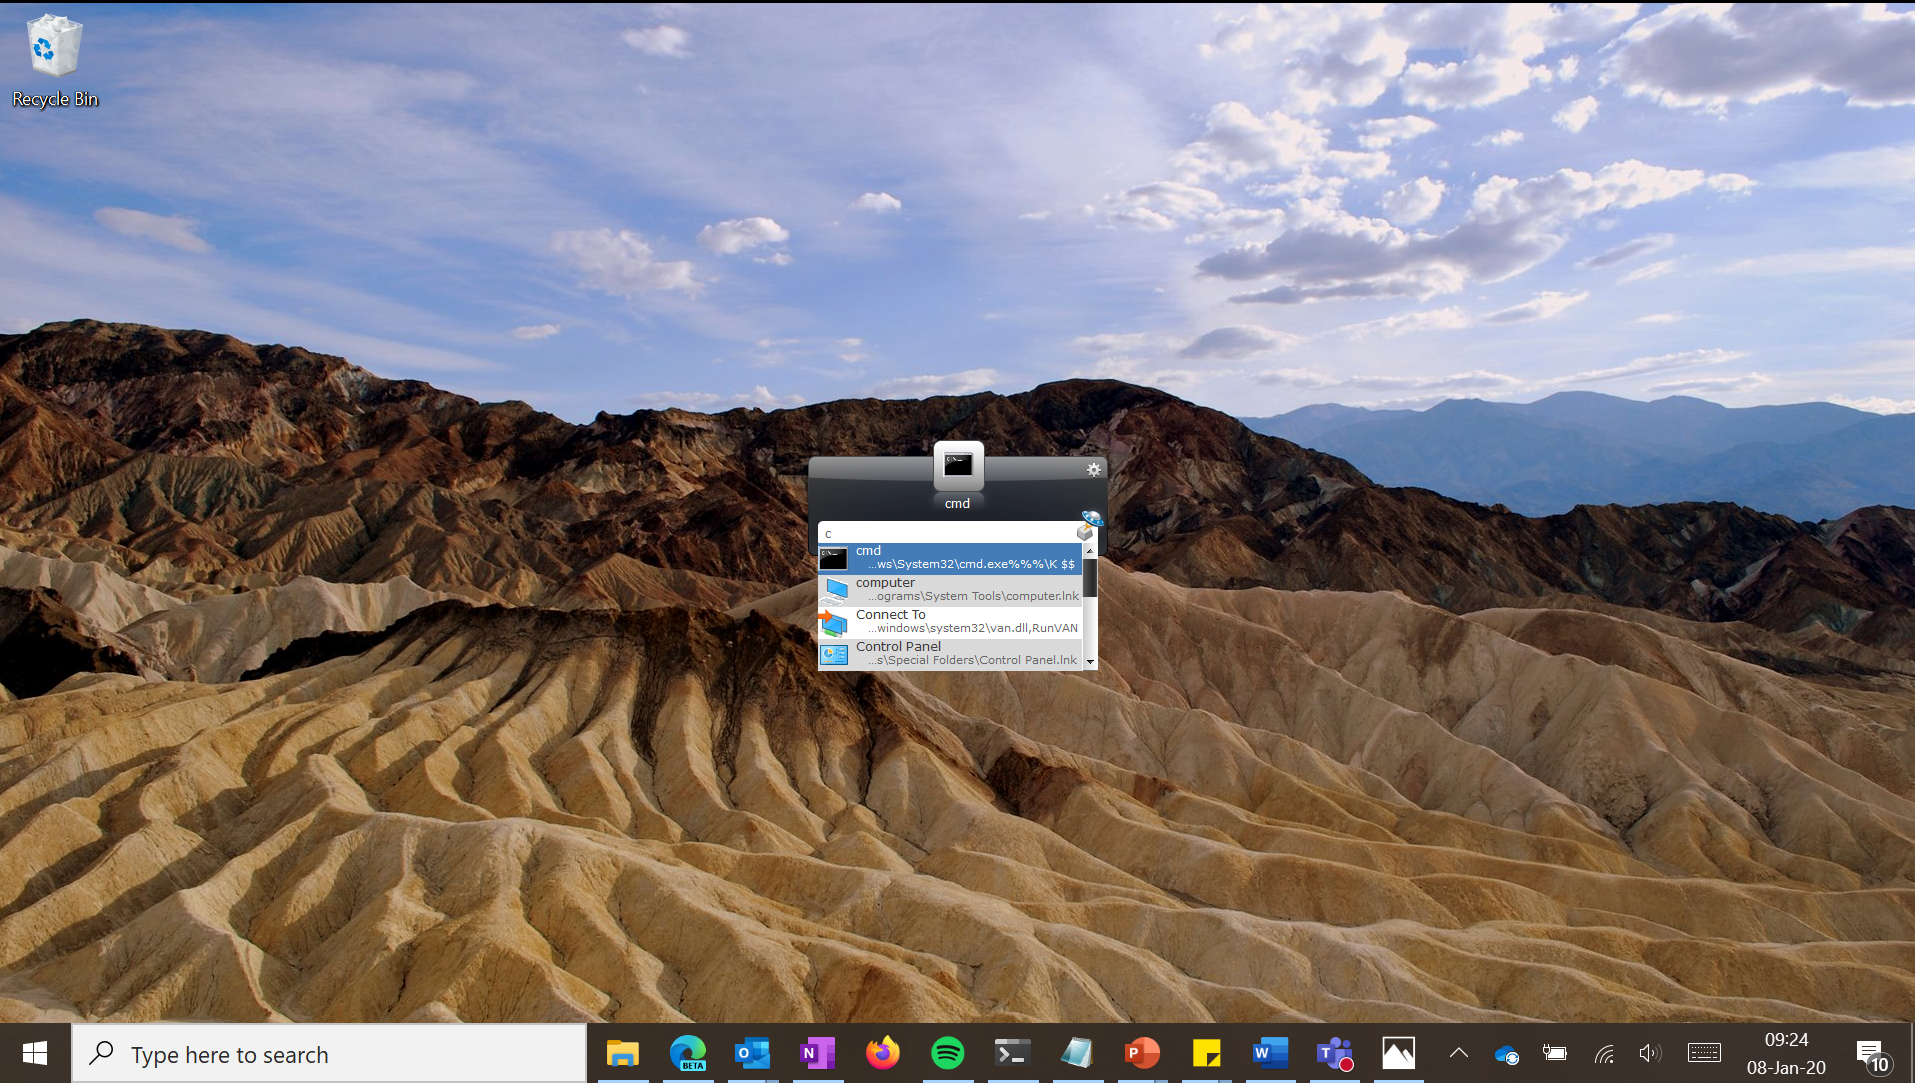Launch Microsoft Edge Beta from taskbar

tap(687, 1053)
